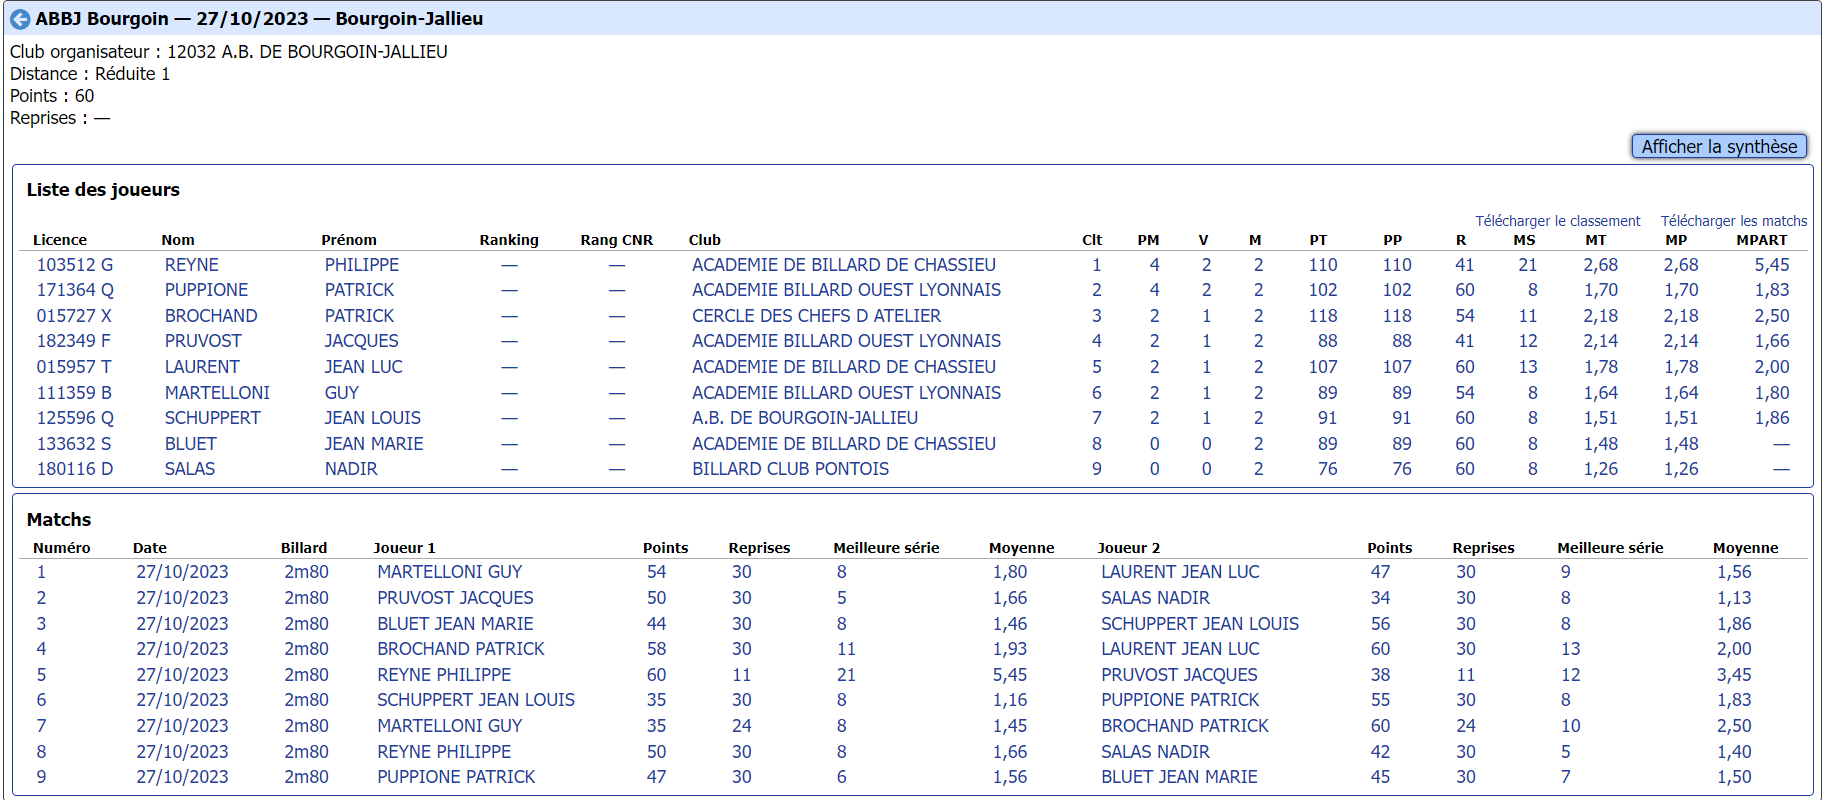Click the Liste des joueurs heading
This screenshot has width=1822, height=800.
click(103, 190)
